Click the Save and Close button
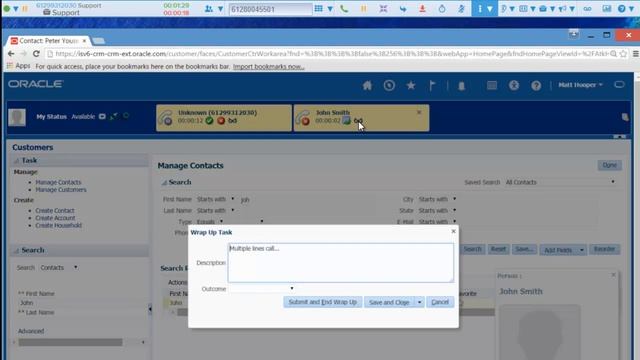640x360 pixels. coord(389,302)
